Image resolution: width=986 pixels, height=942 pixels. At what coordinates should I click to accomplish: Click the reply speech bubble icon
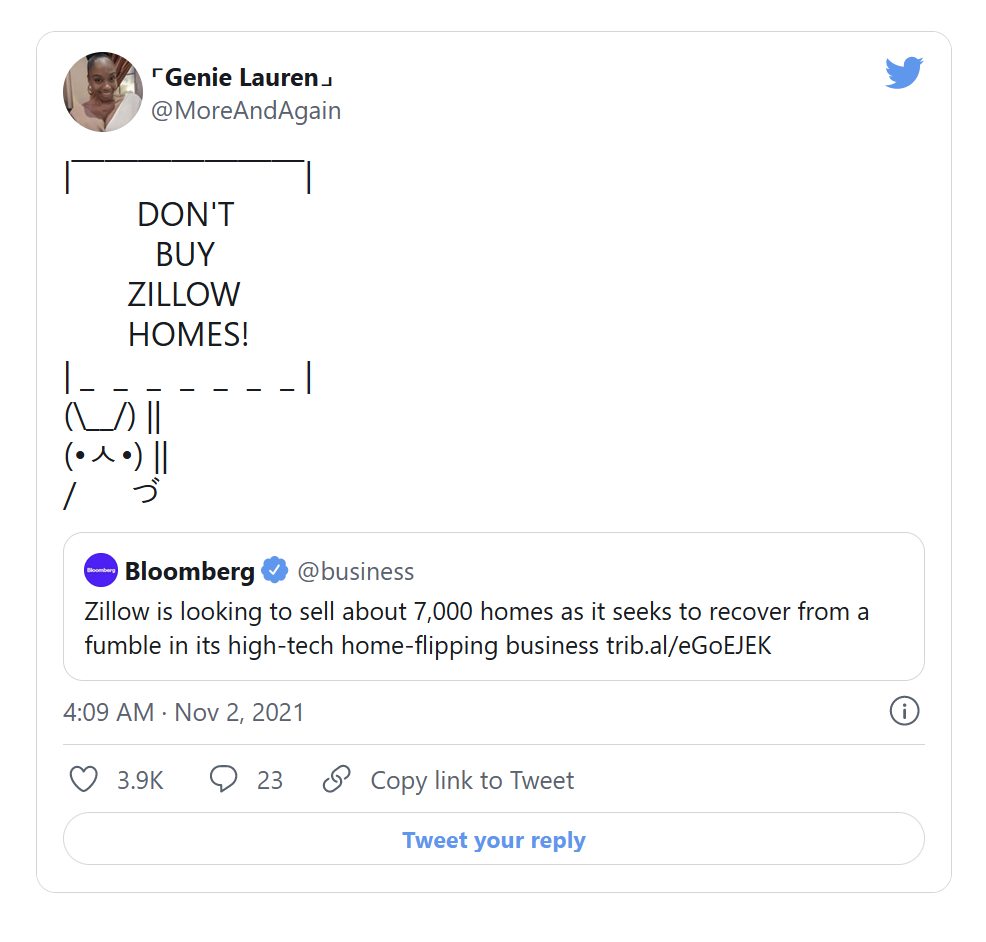[223, 779]
